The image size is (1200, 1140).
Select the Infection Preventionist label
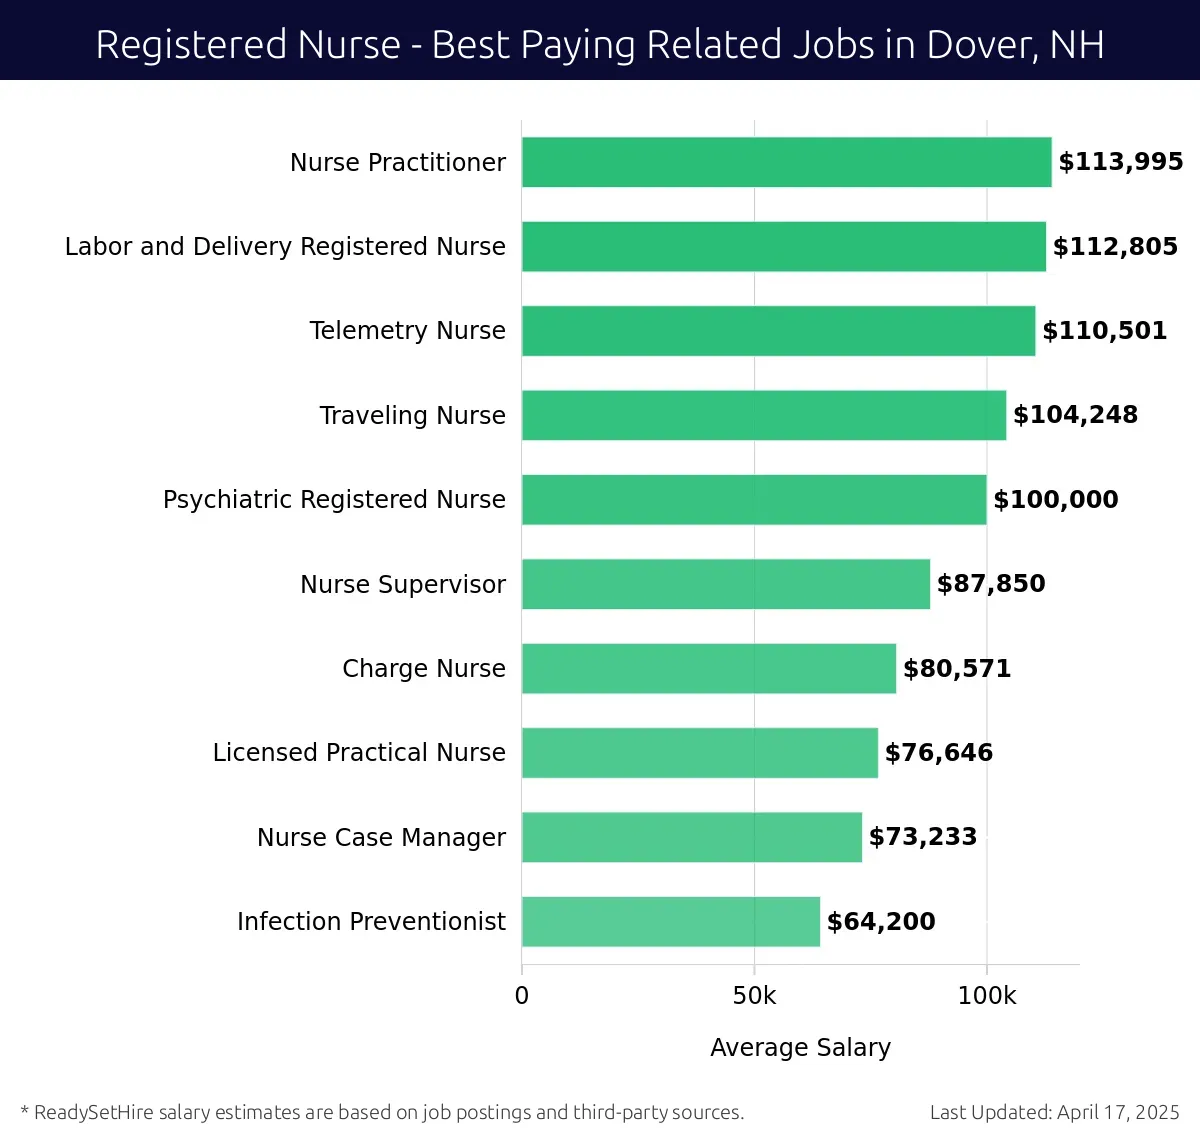pos(372,921)
